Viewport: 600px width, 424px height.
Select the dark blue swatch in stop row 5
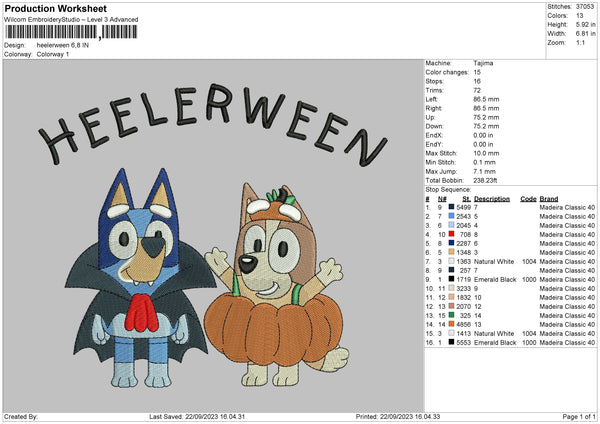452,243
